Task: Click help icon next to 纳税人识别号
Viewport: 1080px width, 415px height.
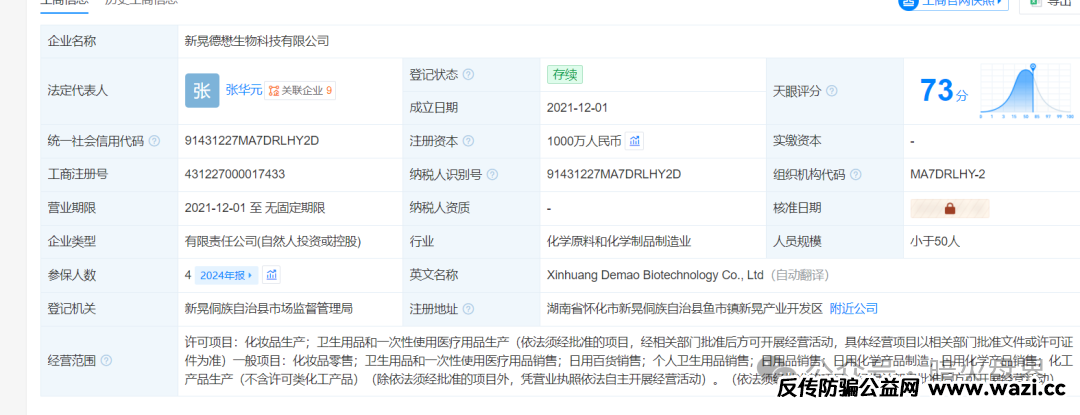Action: 491,174
